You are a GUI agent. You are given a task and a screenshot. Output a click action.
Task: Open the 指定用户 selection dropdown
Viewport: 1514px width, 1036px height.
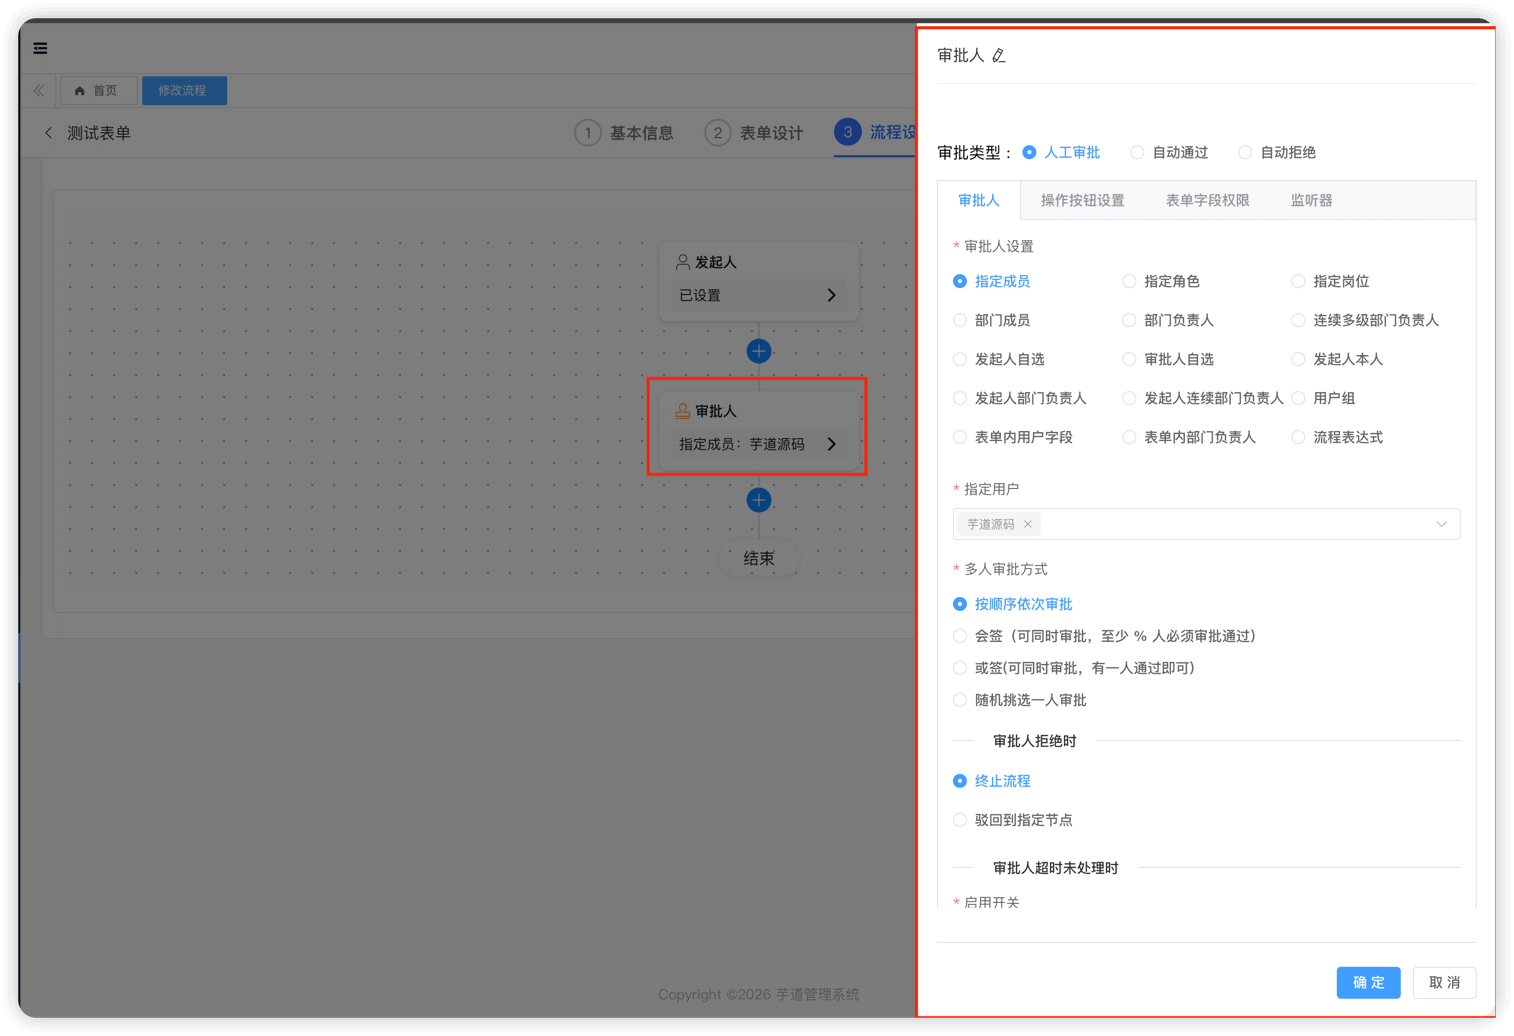click(x=1440, y=523)
